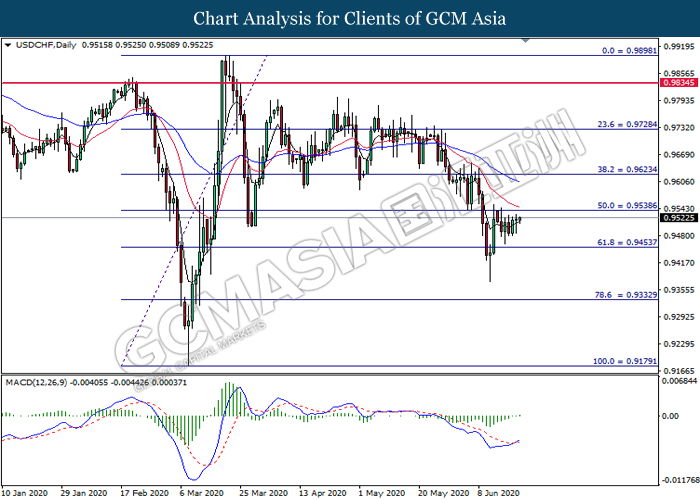Click the USDCHF,Daily symbol label
The height and width of the screenshot is (500, 700).
point(46,45)
